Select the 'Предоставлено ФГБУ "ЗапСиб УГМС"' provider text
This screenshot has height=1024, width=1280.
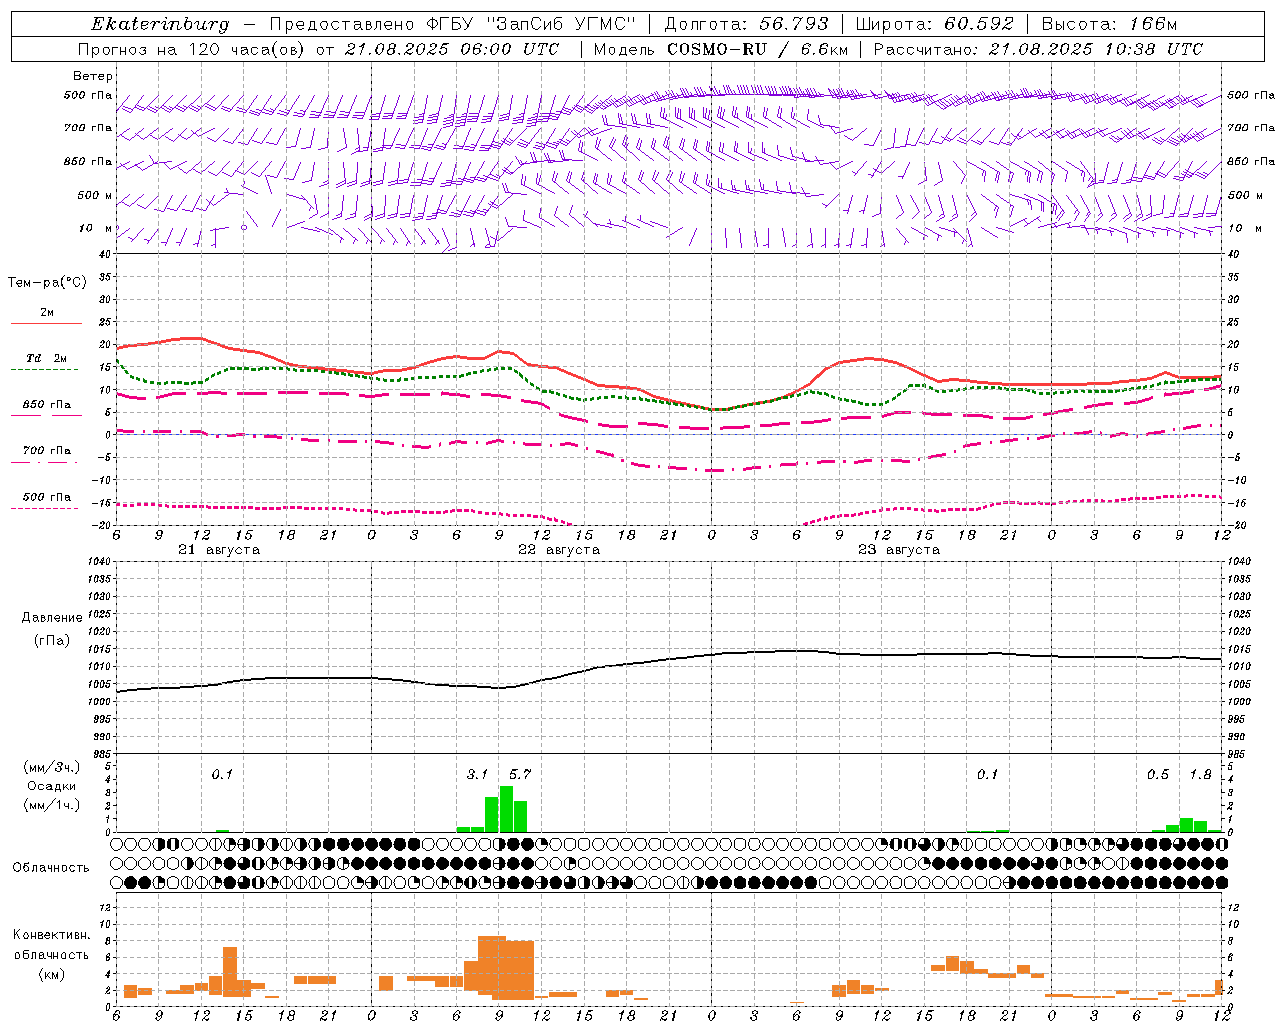point(453,24)
